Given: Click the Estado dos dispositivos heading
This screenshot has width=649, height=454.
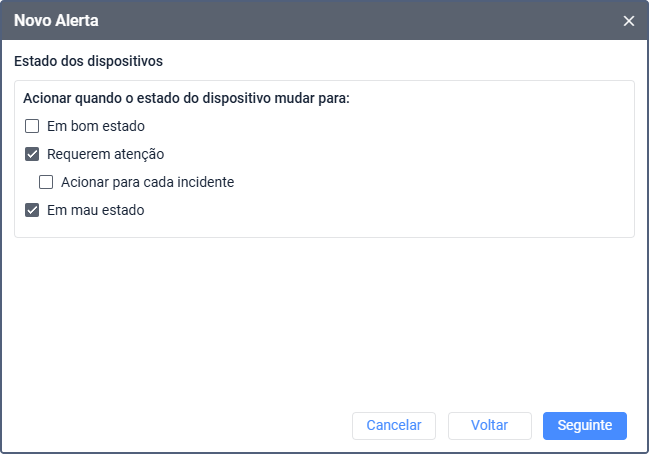Looking at the screenshot, I should pos(89,61).
